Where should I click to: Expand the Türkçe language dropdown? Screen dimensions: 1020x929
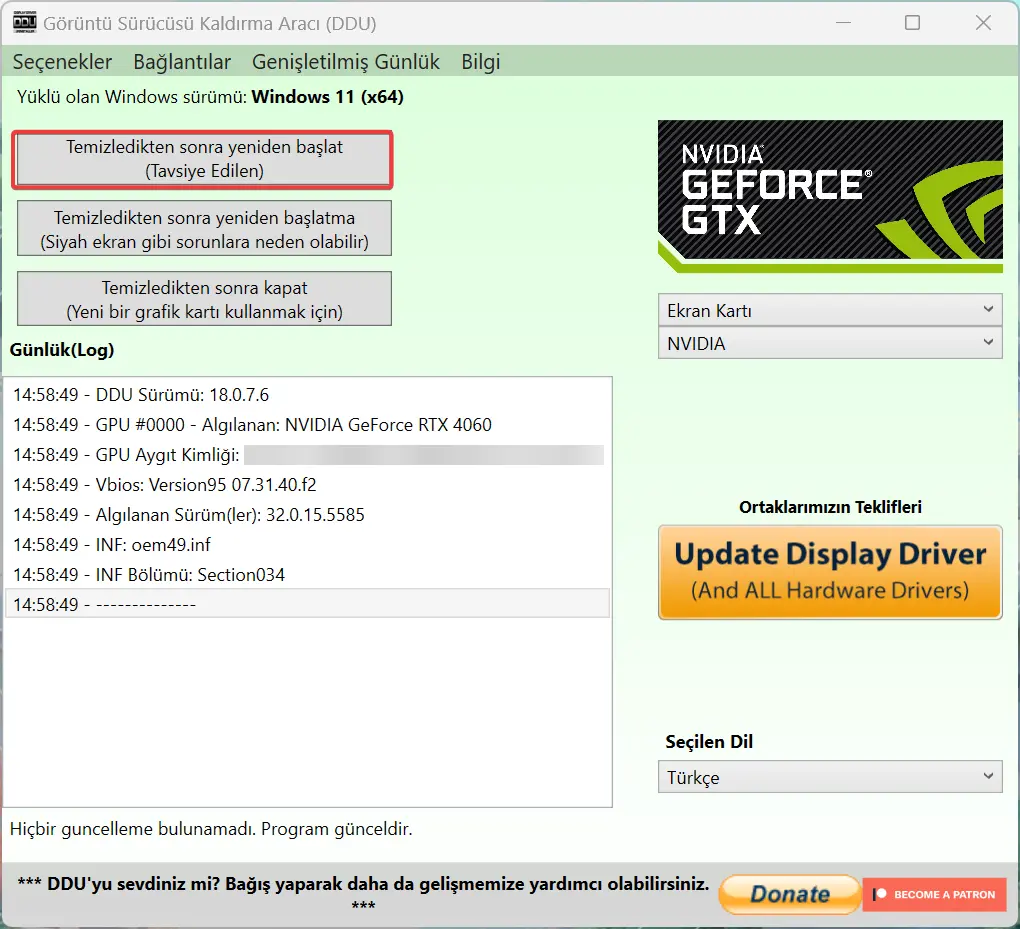[x=830, y=777]
